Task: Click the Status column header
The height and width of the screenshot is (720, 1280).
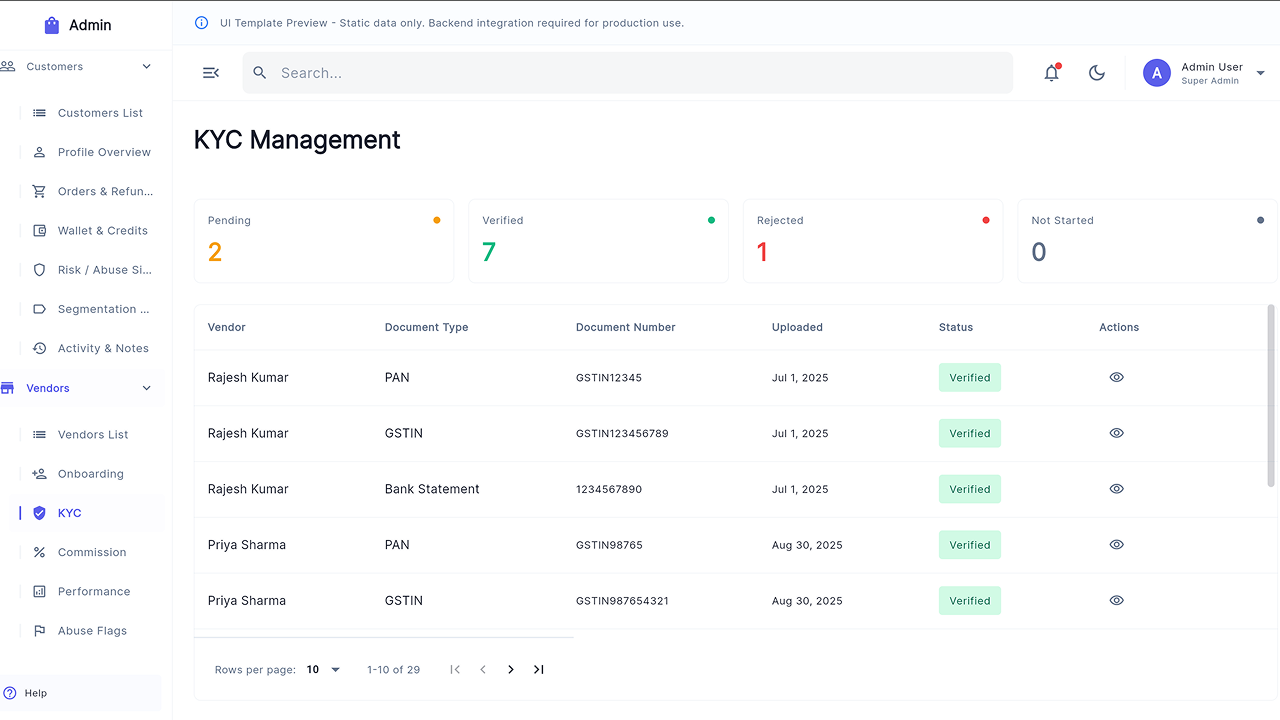Action: (x=956, y=327)
